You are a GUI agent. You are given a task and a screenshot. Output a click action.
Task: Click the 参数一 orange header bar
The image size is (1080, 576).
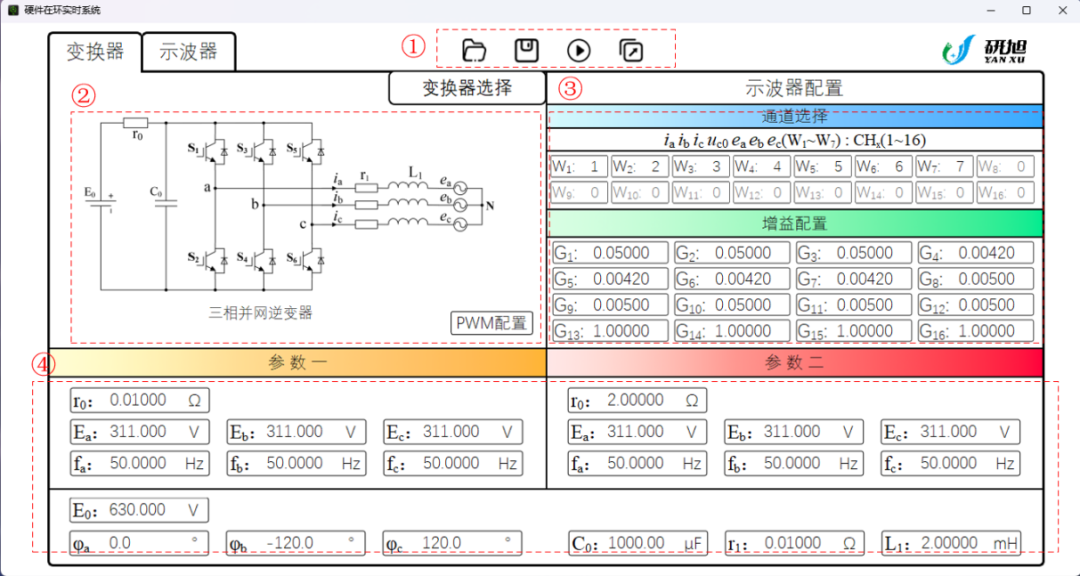click(x=298, y=362)
